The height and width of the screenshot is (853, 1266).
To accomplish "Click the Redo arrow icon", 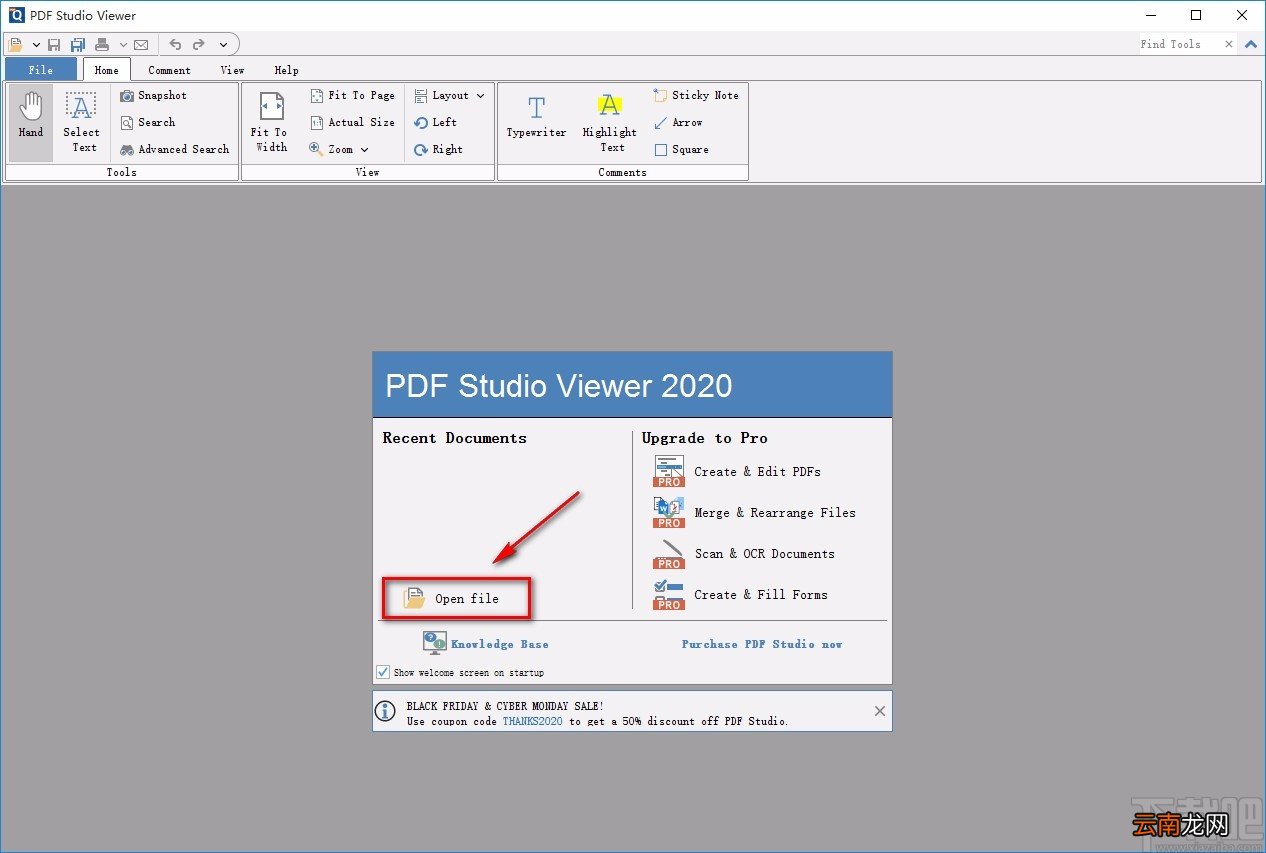I will [x=199, y=44].
